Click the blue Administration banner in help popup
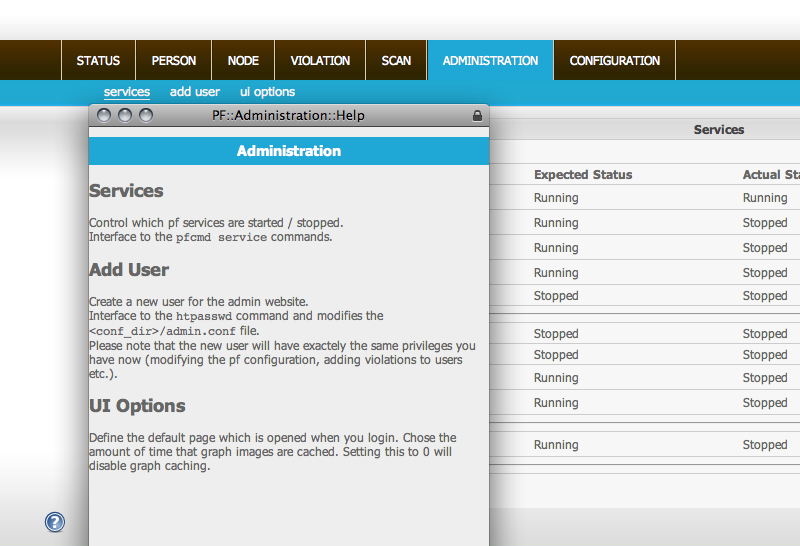This screenshot has height=546, width=800. 289,151
